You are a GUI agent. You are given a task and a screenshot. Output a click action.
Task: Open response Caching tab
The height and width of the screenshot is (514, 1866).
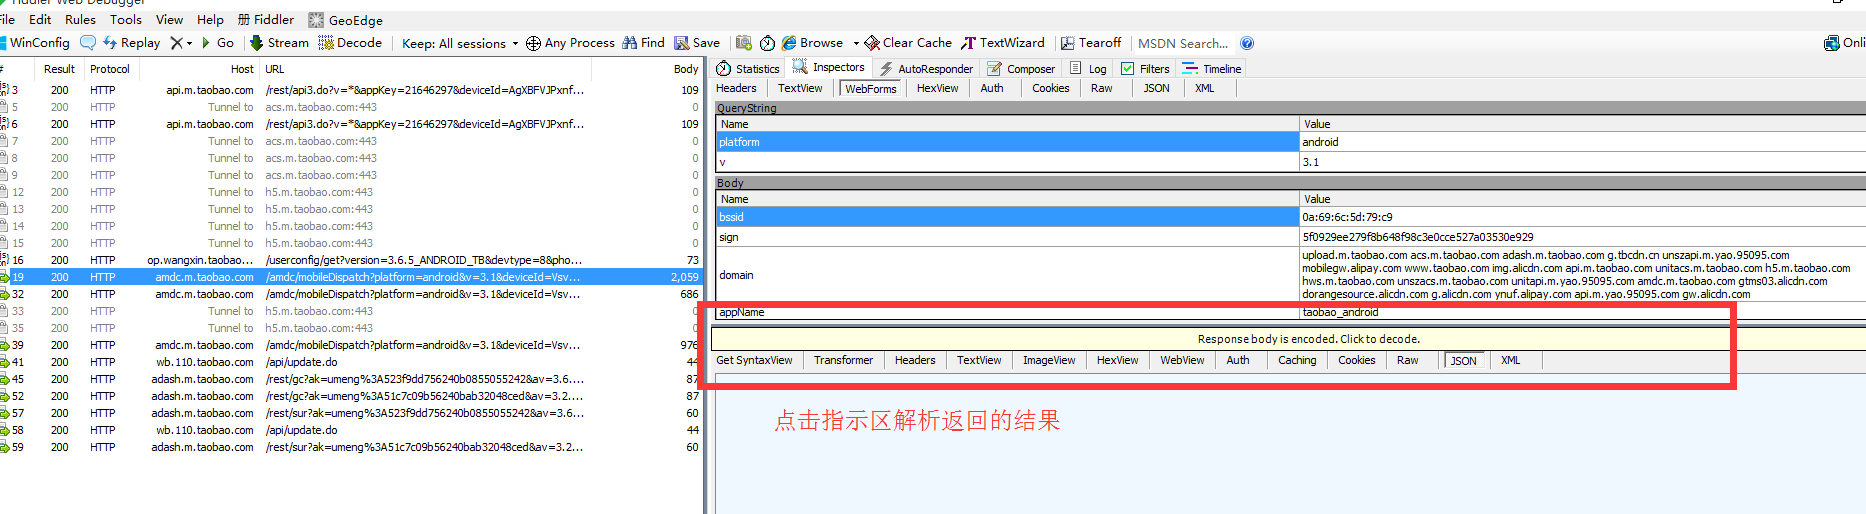coord(1297,360)
